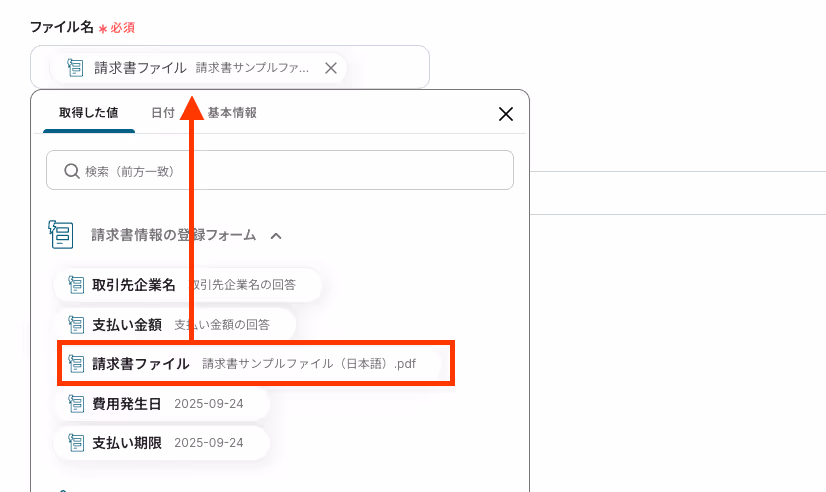
Task: Click the 2025-09-24 date beside 費用発生日
Action: click(x=209, y=404)
